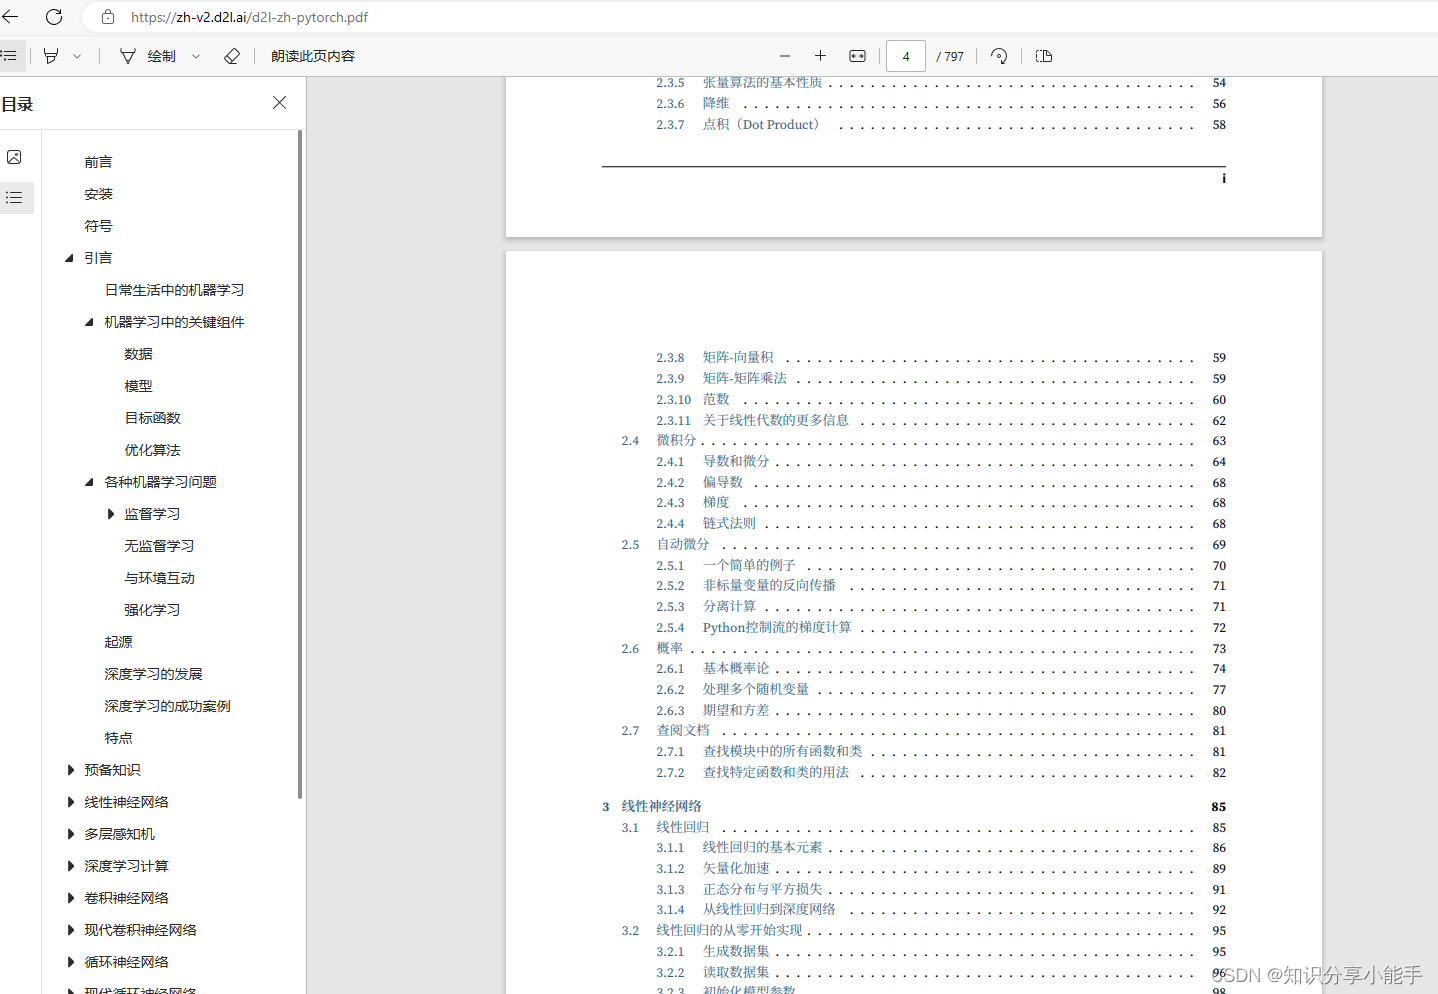View site info lock icon
The image size is (1438, 994).
(108, 17)
